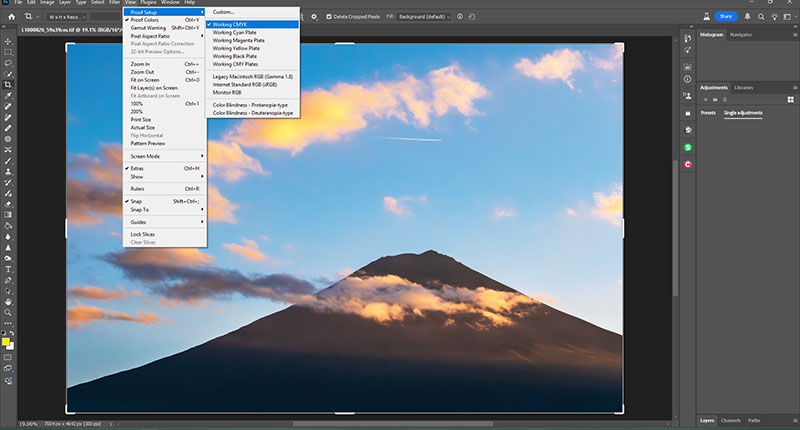Select the Crop tool in the toolbar
Image resolution: width=800 pixels, height=430 pixels.
(x=8, y=84)
